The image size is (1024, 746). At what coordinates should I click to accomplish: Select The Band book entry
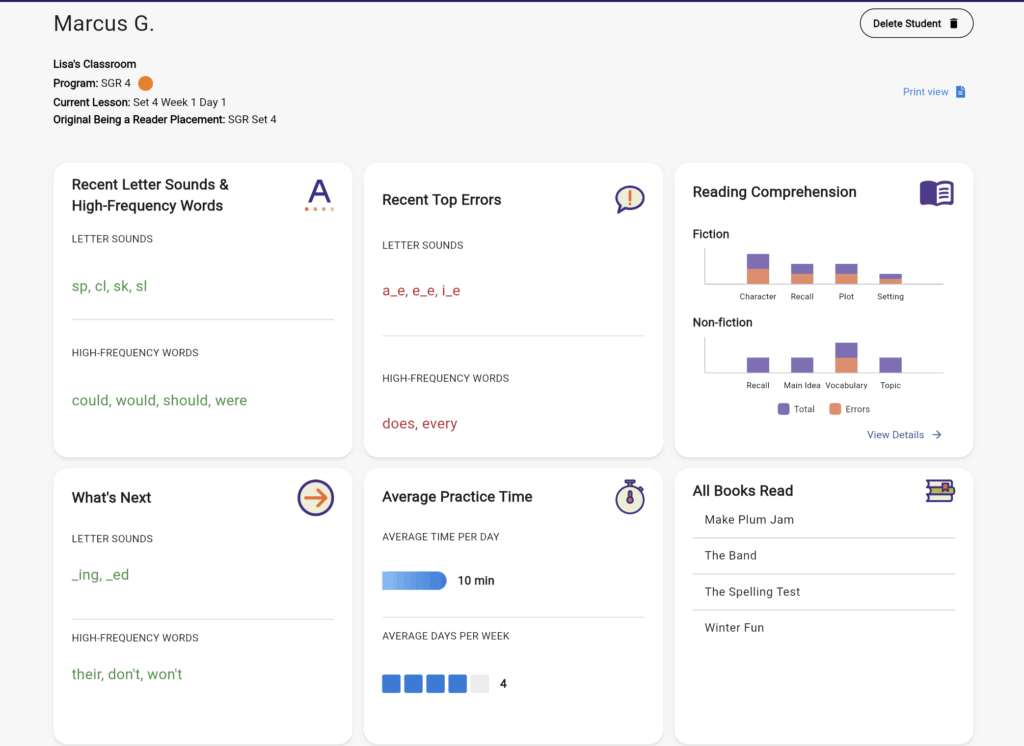pyautogui.click(x=730, y=556)
